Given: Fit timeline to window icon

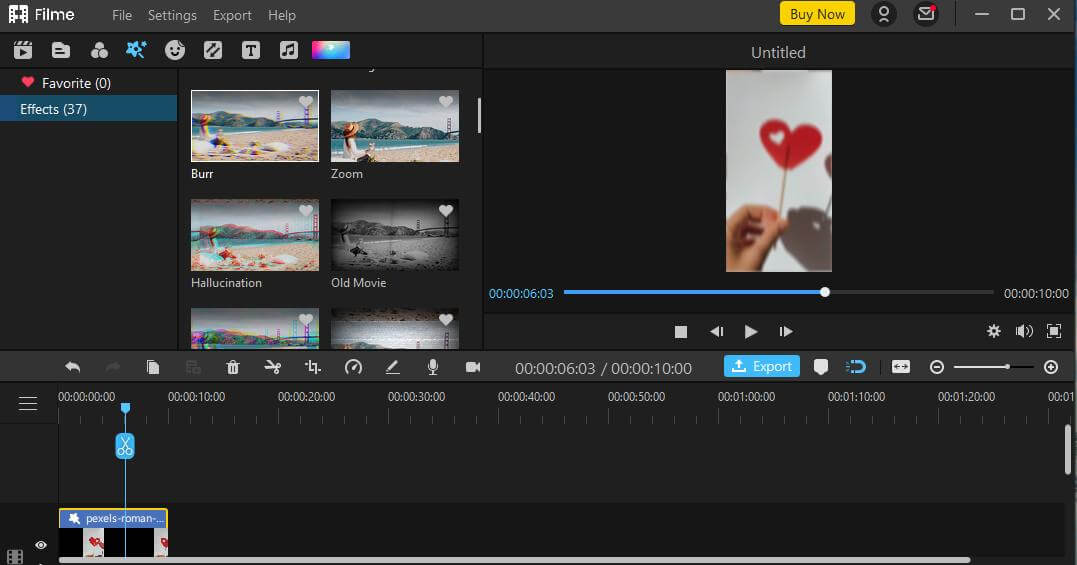Looking at the screenshot, I should click(x=900, y=367).
